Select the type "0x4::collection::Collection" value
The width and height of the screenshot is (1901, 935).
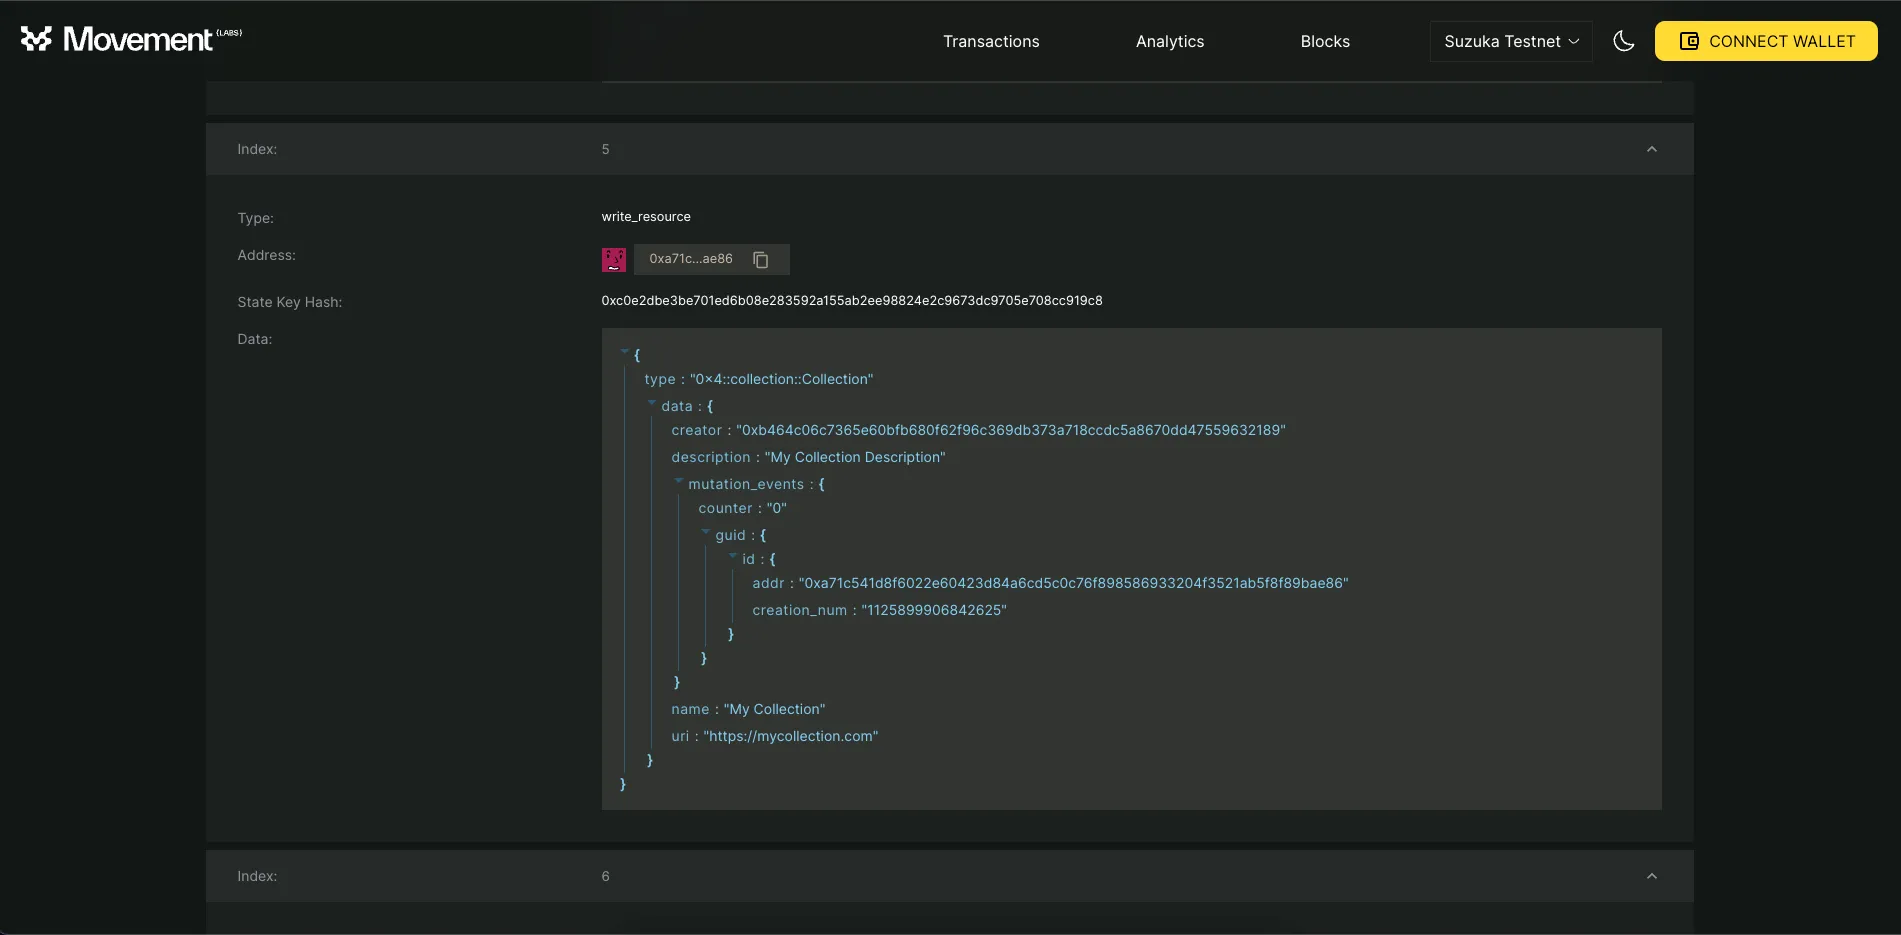[x=782, y=379]
